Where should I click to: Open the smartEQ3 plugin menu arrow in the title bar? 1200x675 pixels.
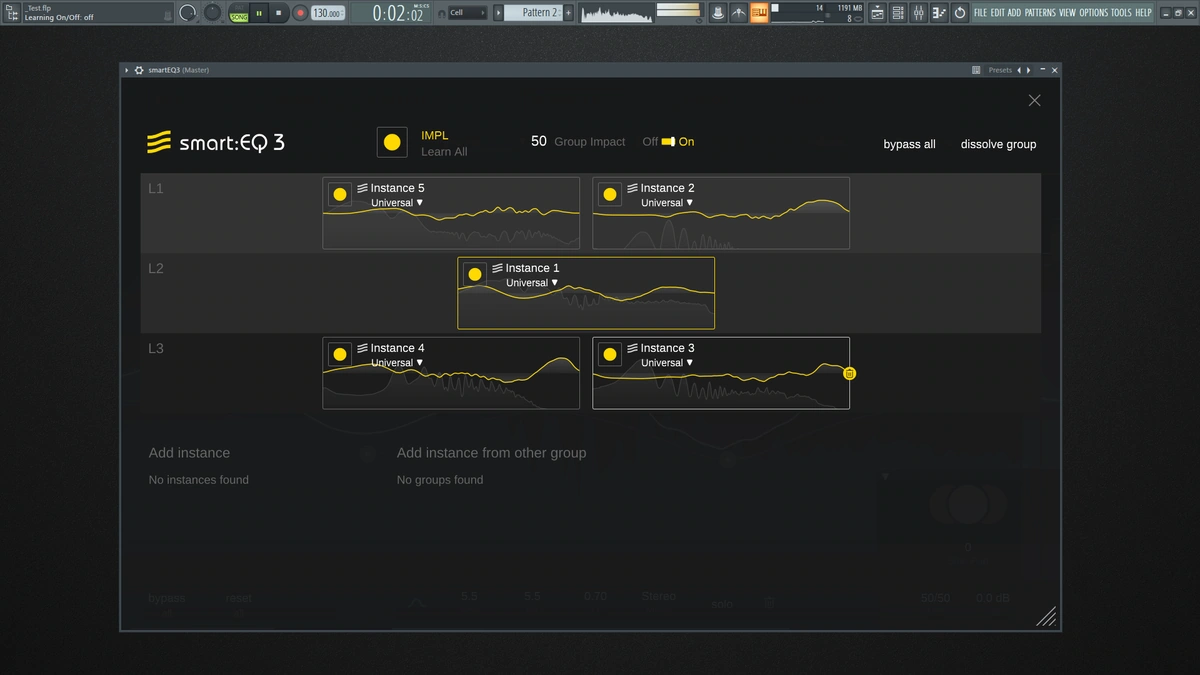(x=127, y=70)
